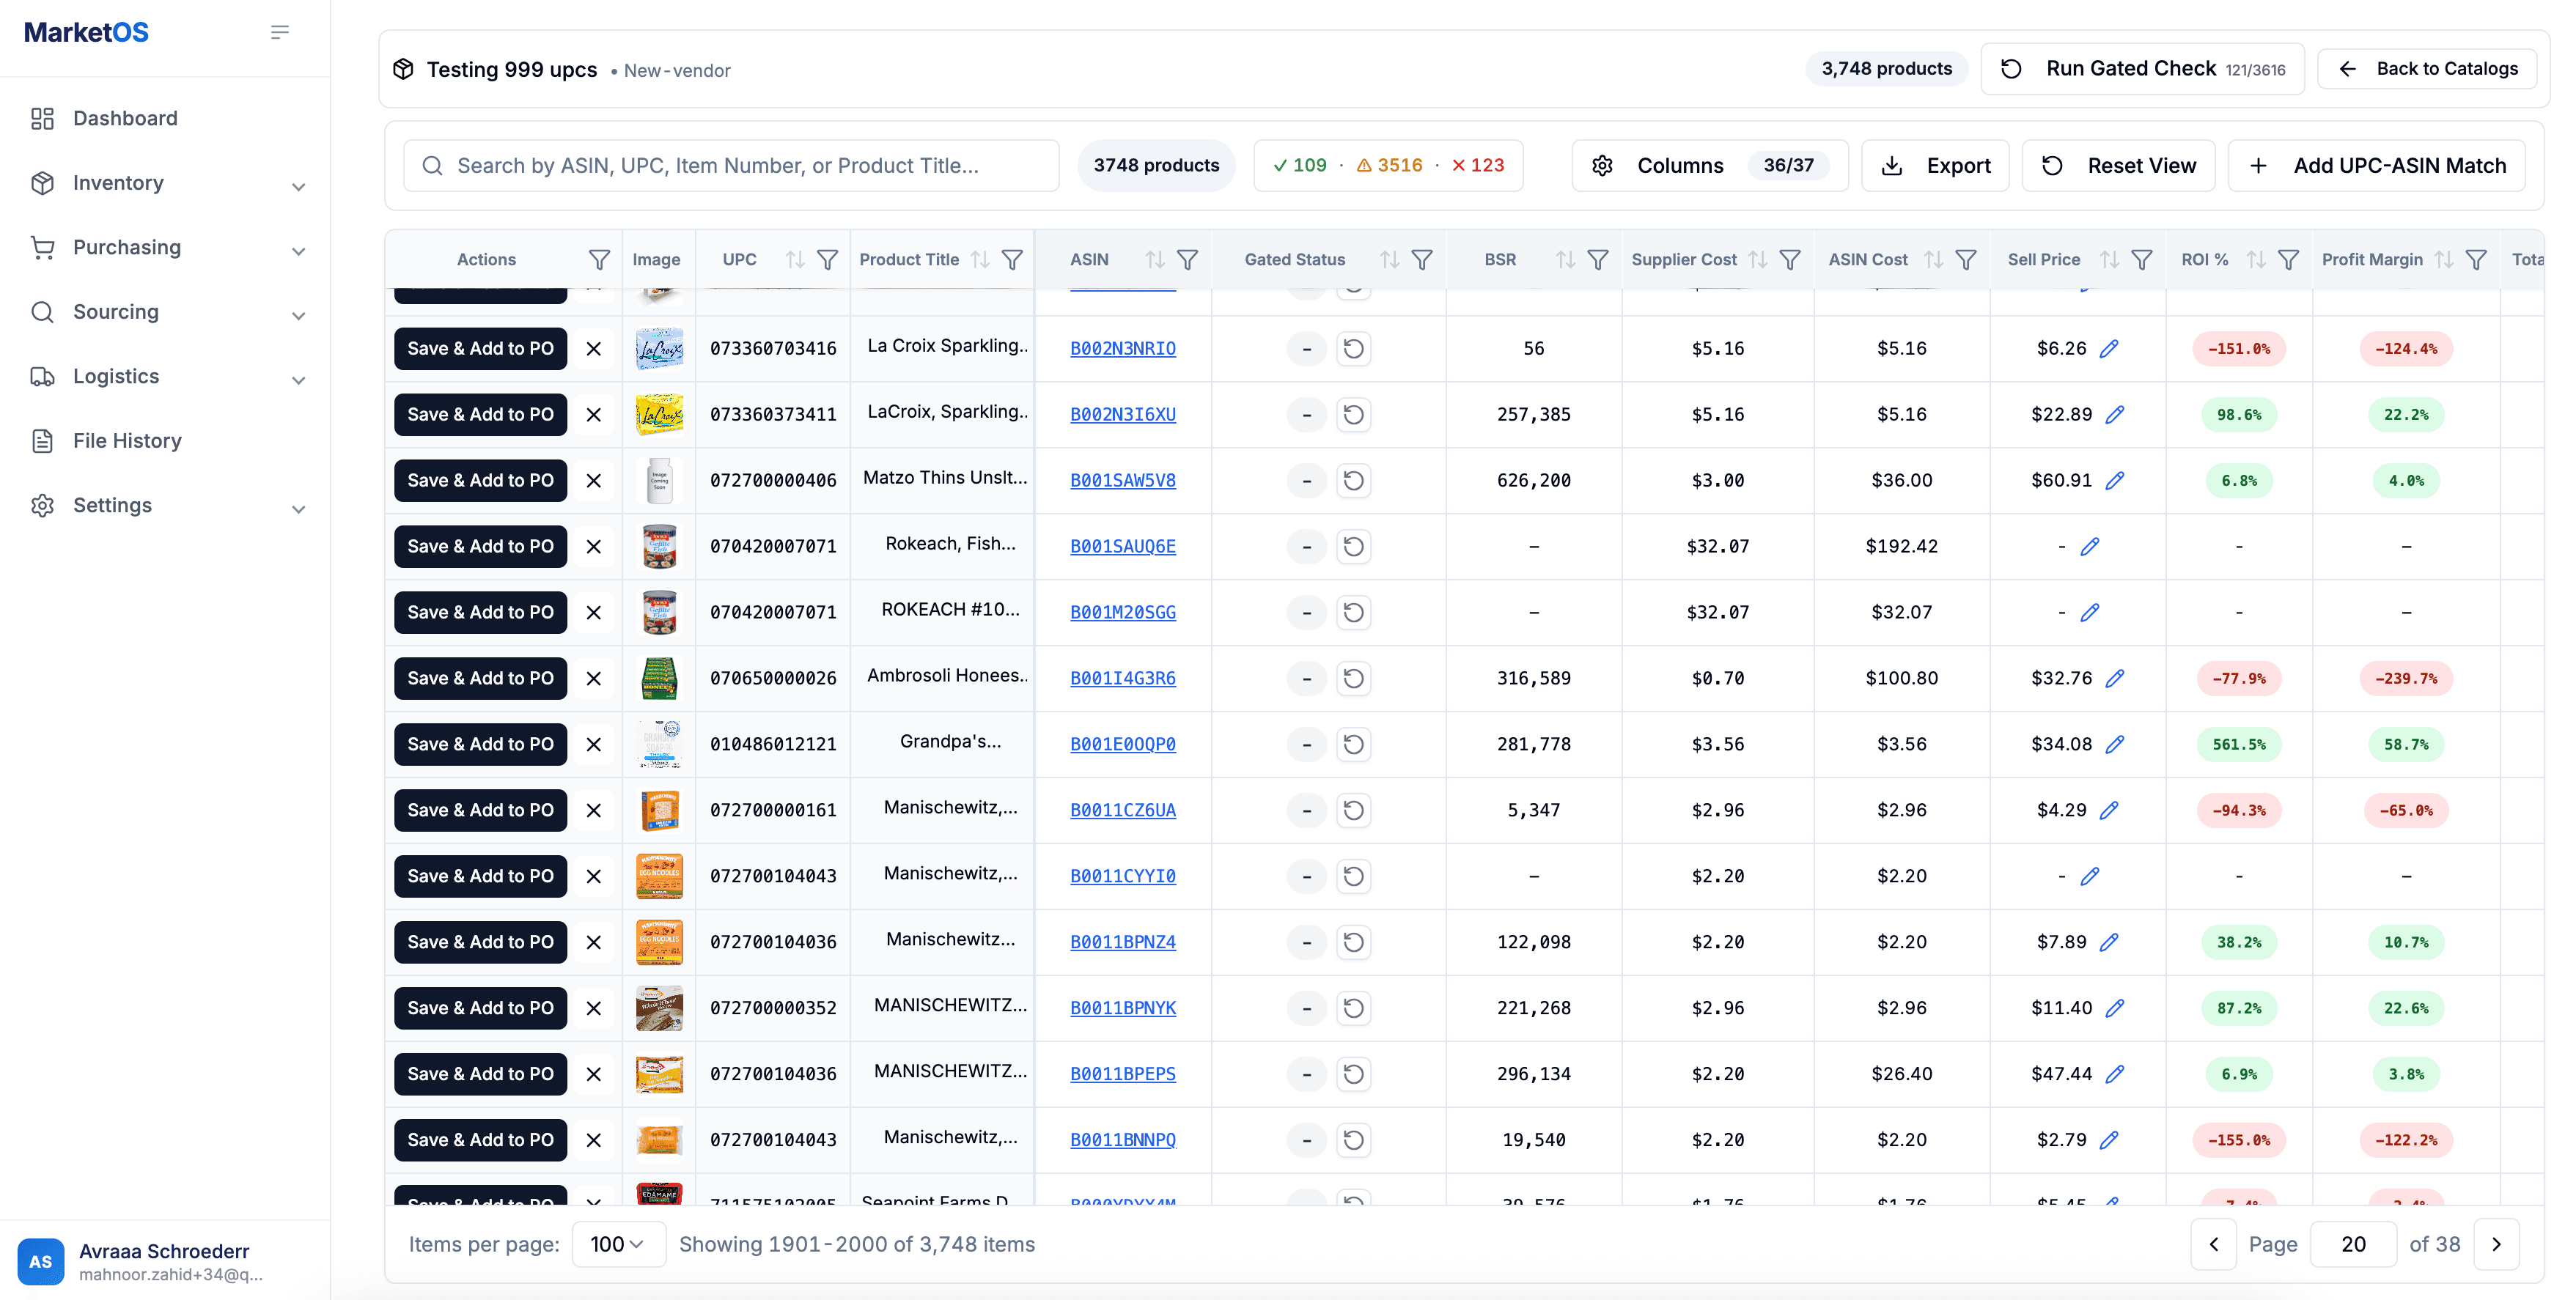Screen dimensions: 2576x1300
Task: Edit sell price $47.44
Action: tap(2114, 1075)
